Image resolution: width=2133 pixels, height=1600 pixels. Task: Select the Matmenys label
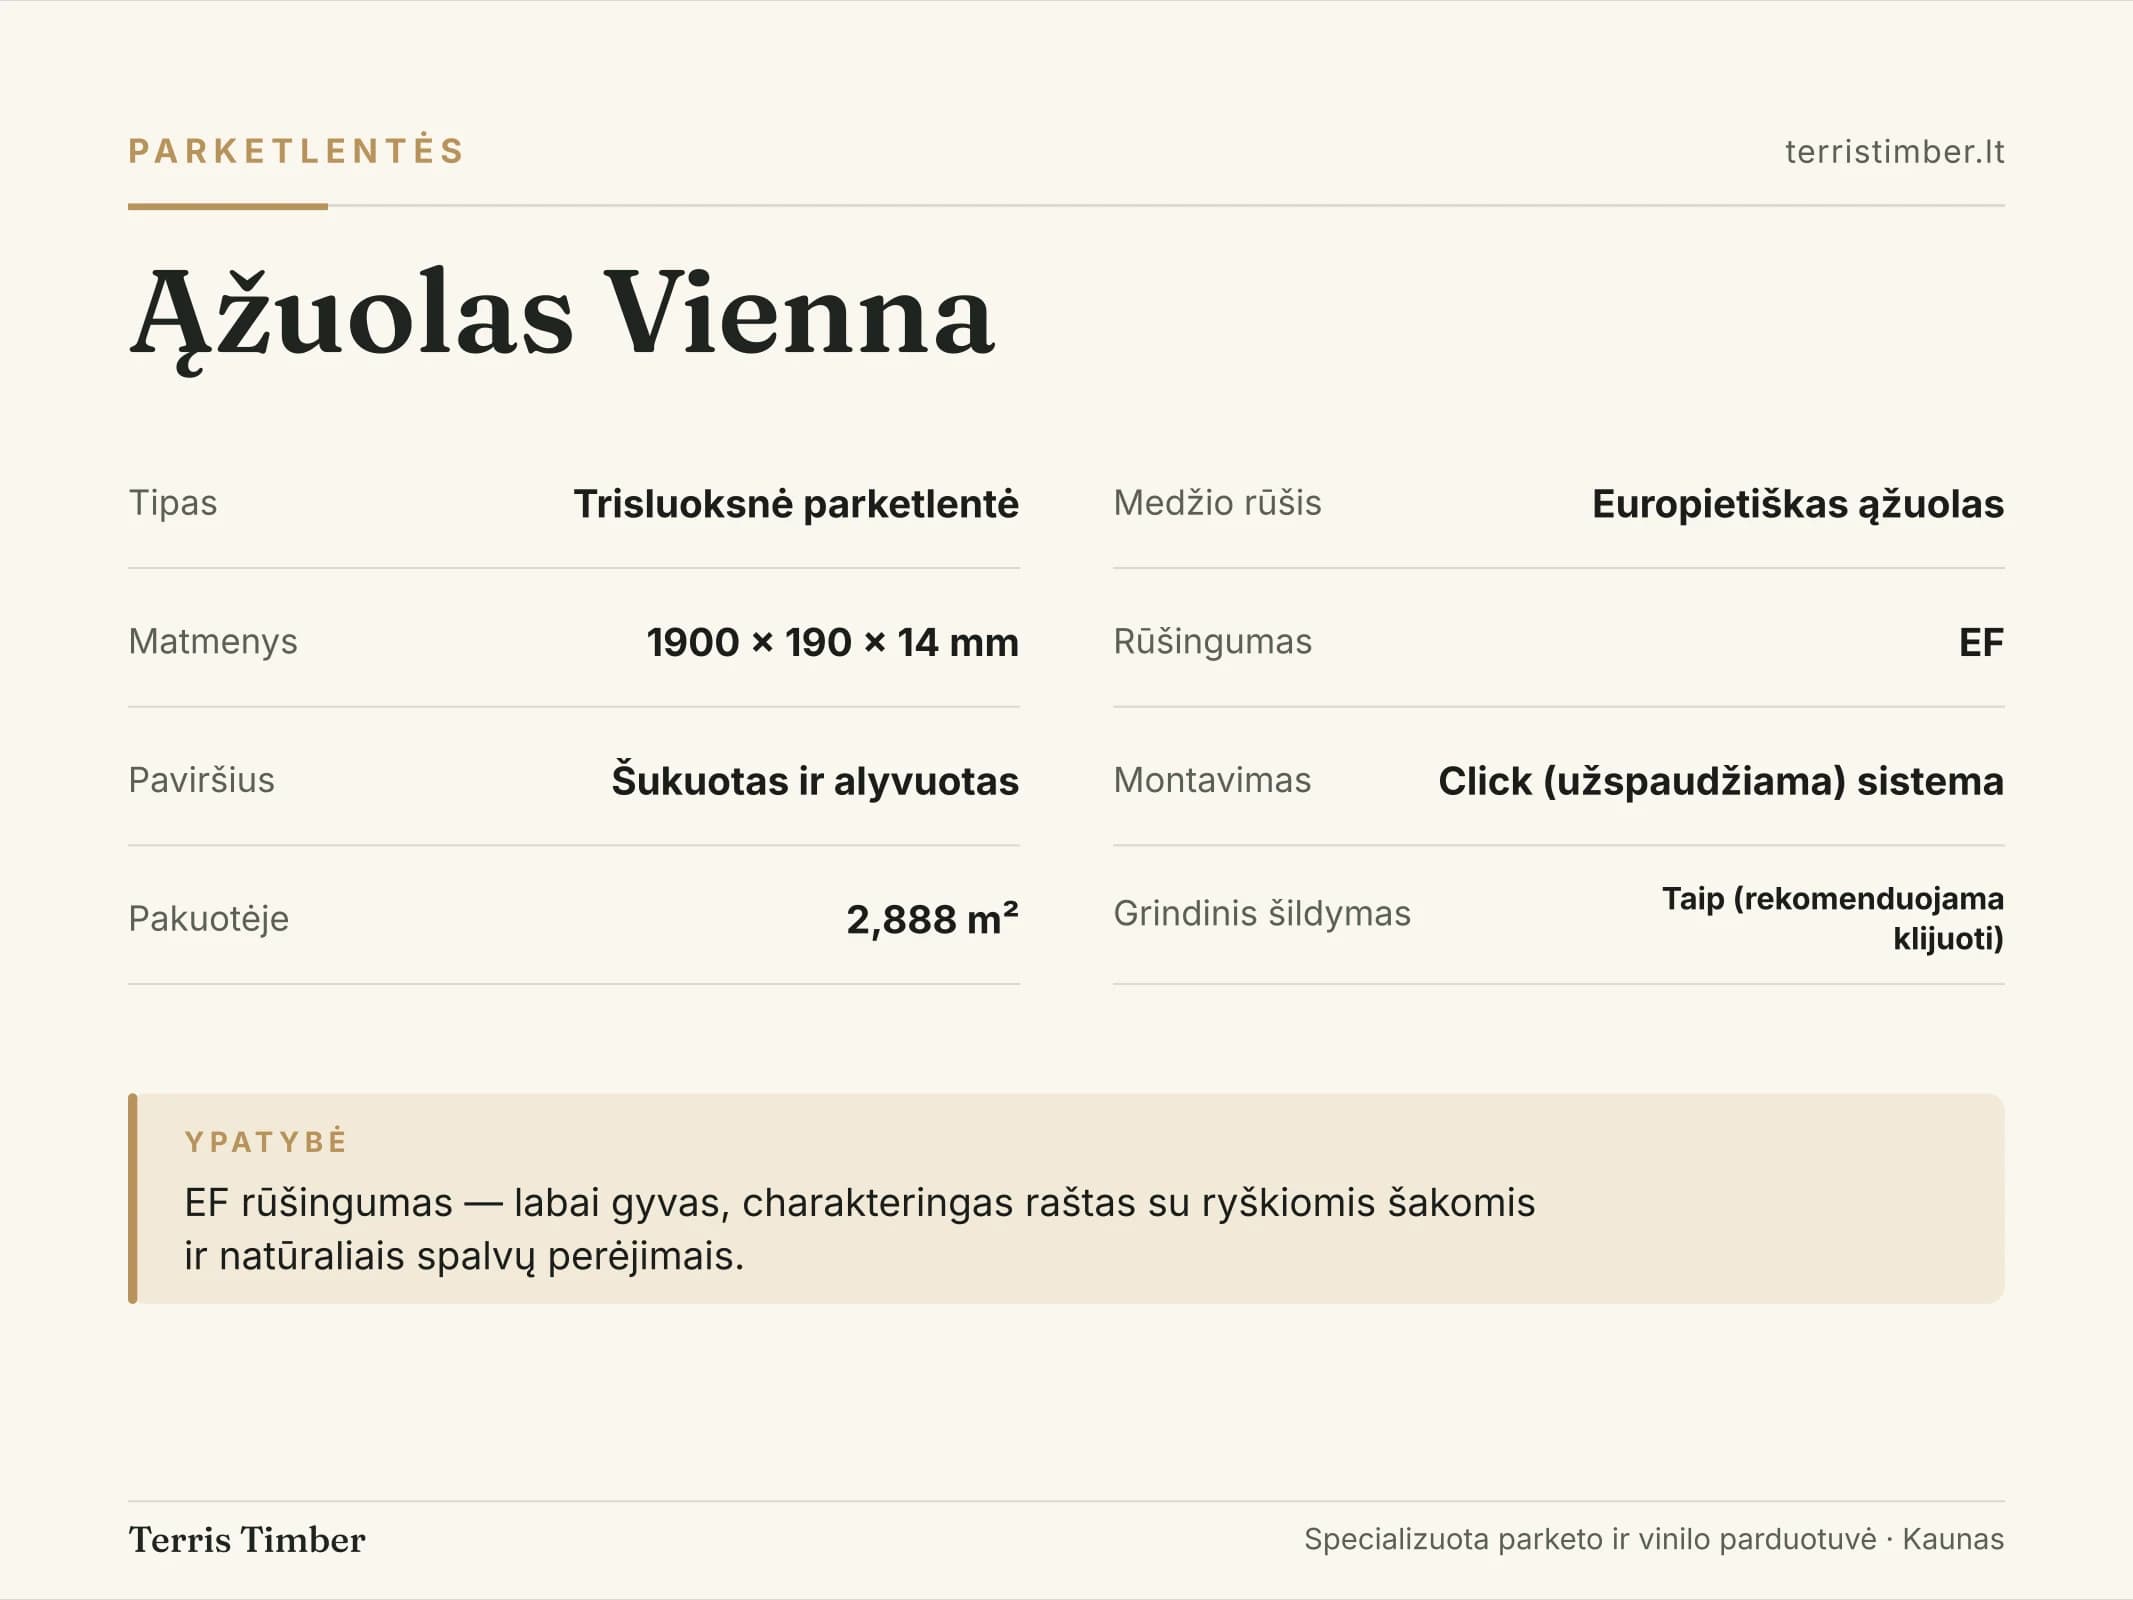(x=213, y=641)
